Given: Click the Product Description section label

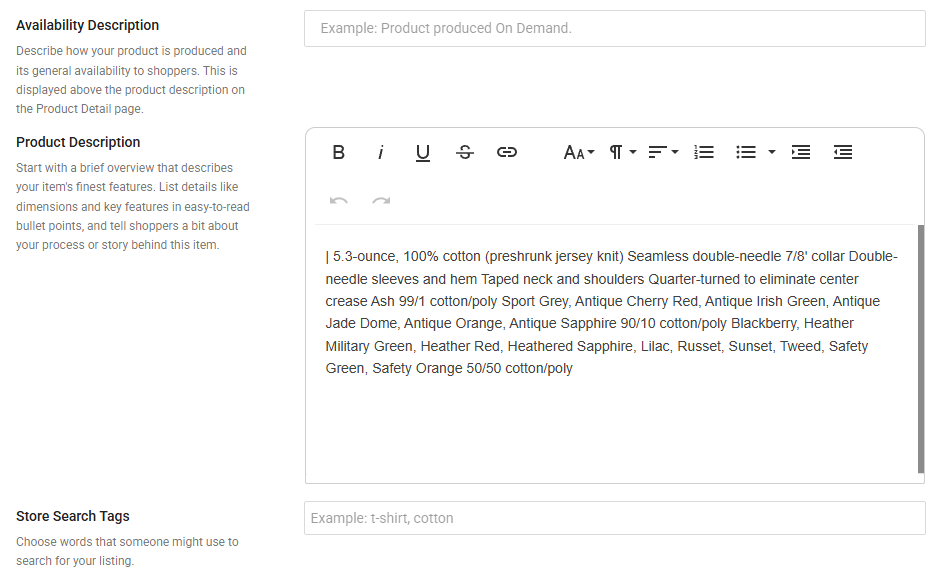Looking at the screenshot, I should (78, 142).
